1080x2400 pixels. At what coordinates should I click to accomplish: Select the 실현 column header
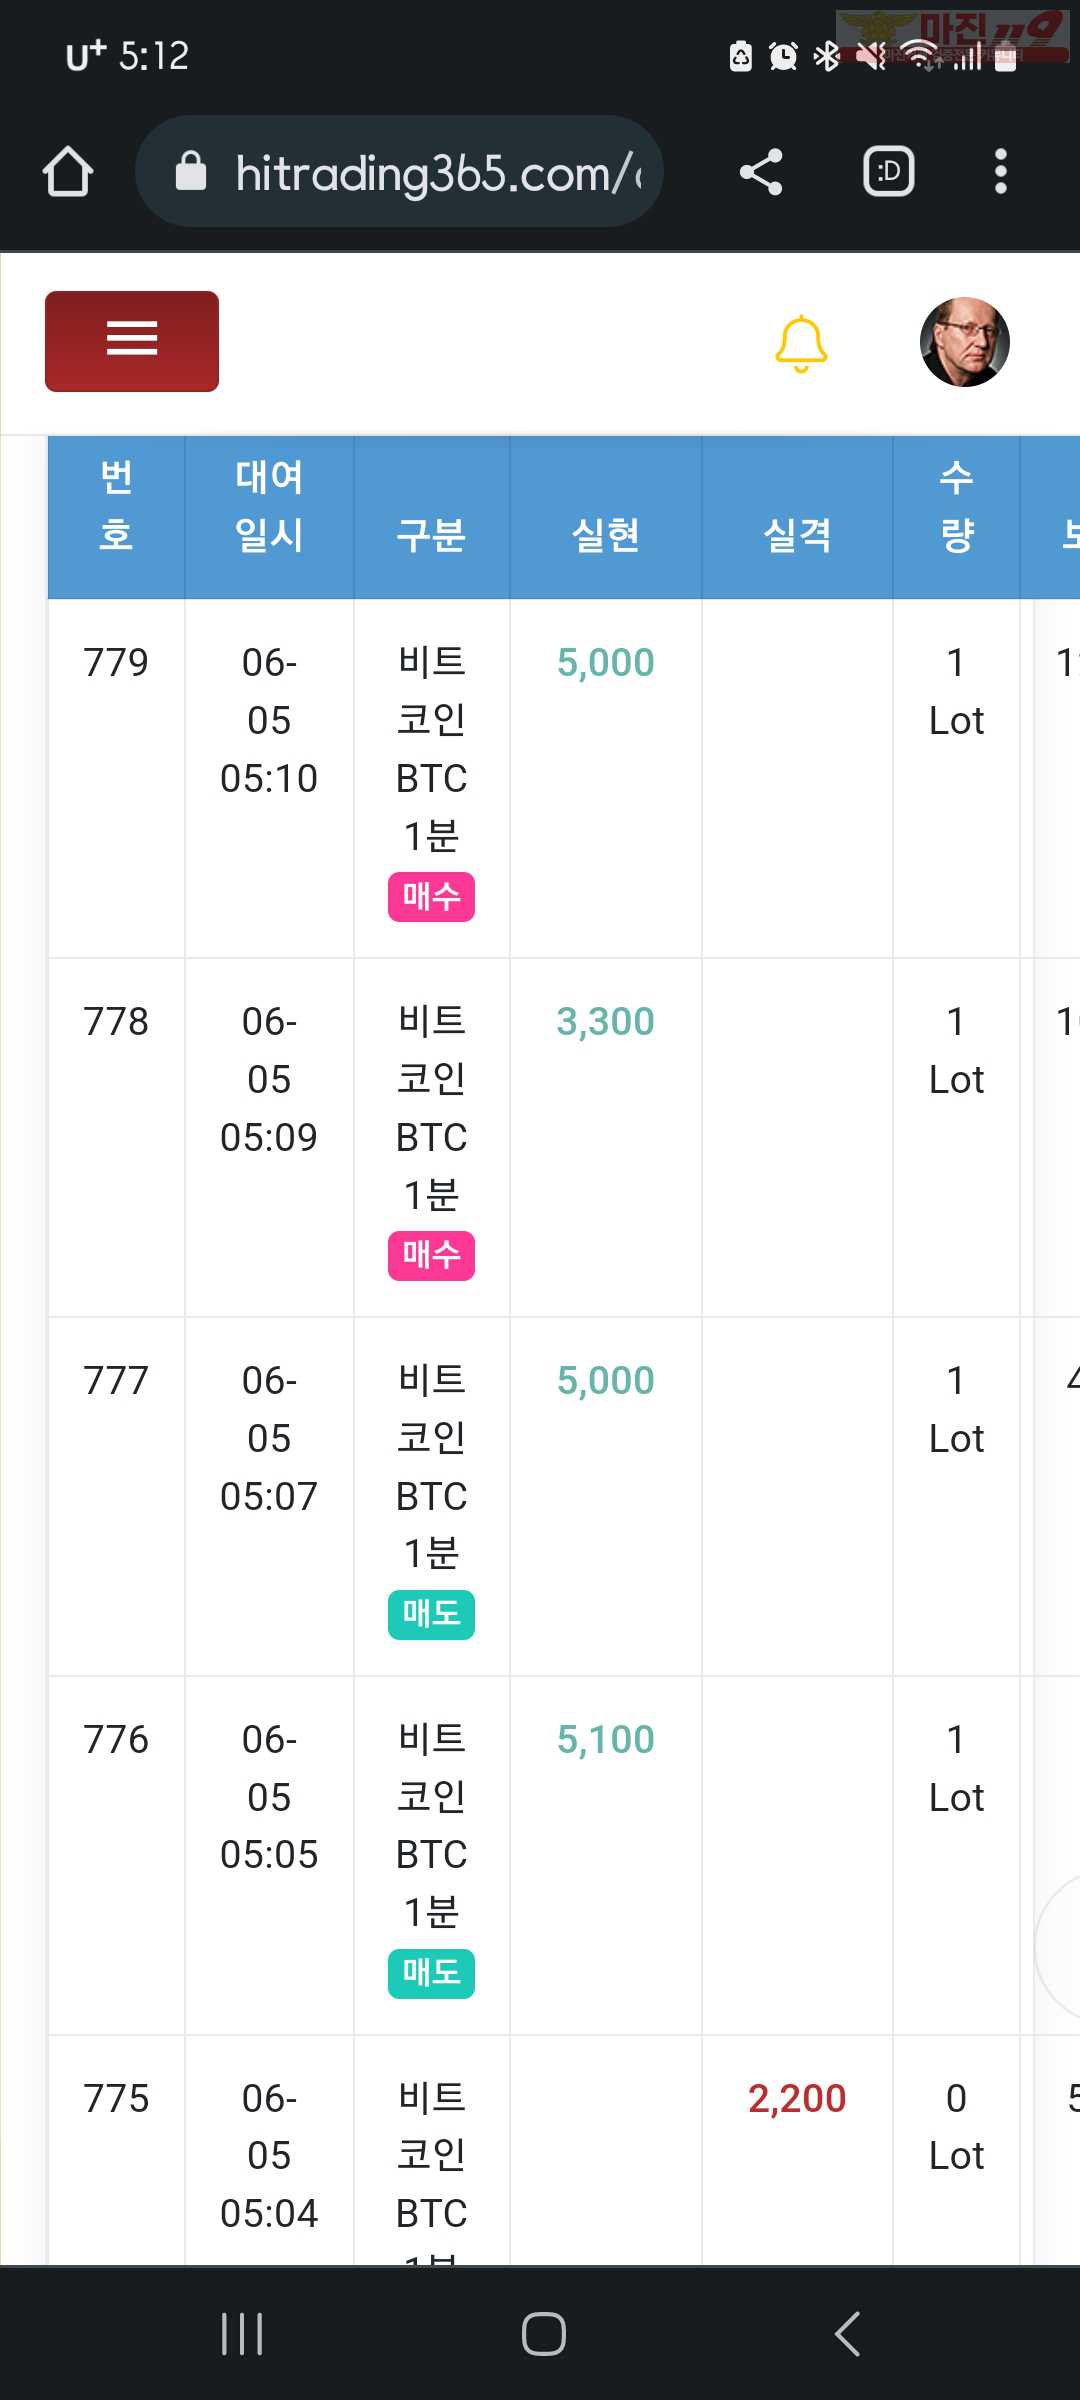605,535
